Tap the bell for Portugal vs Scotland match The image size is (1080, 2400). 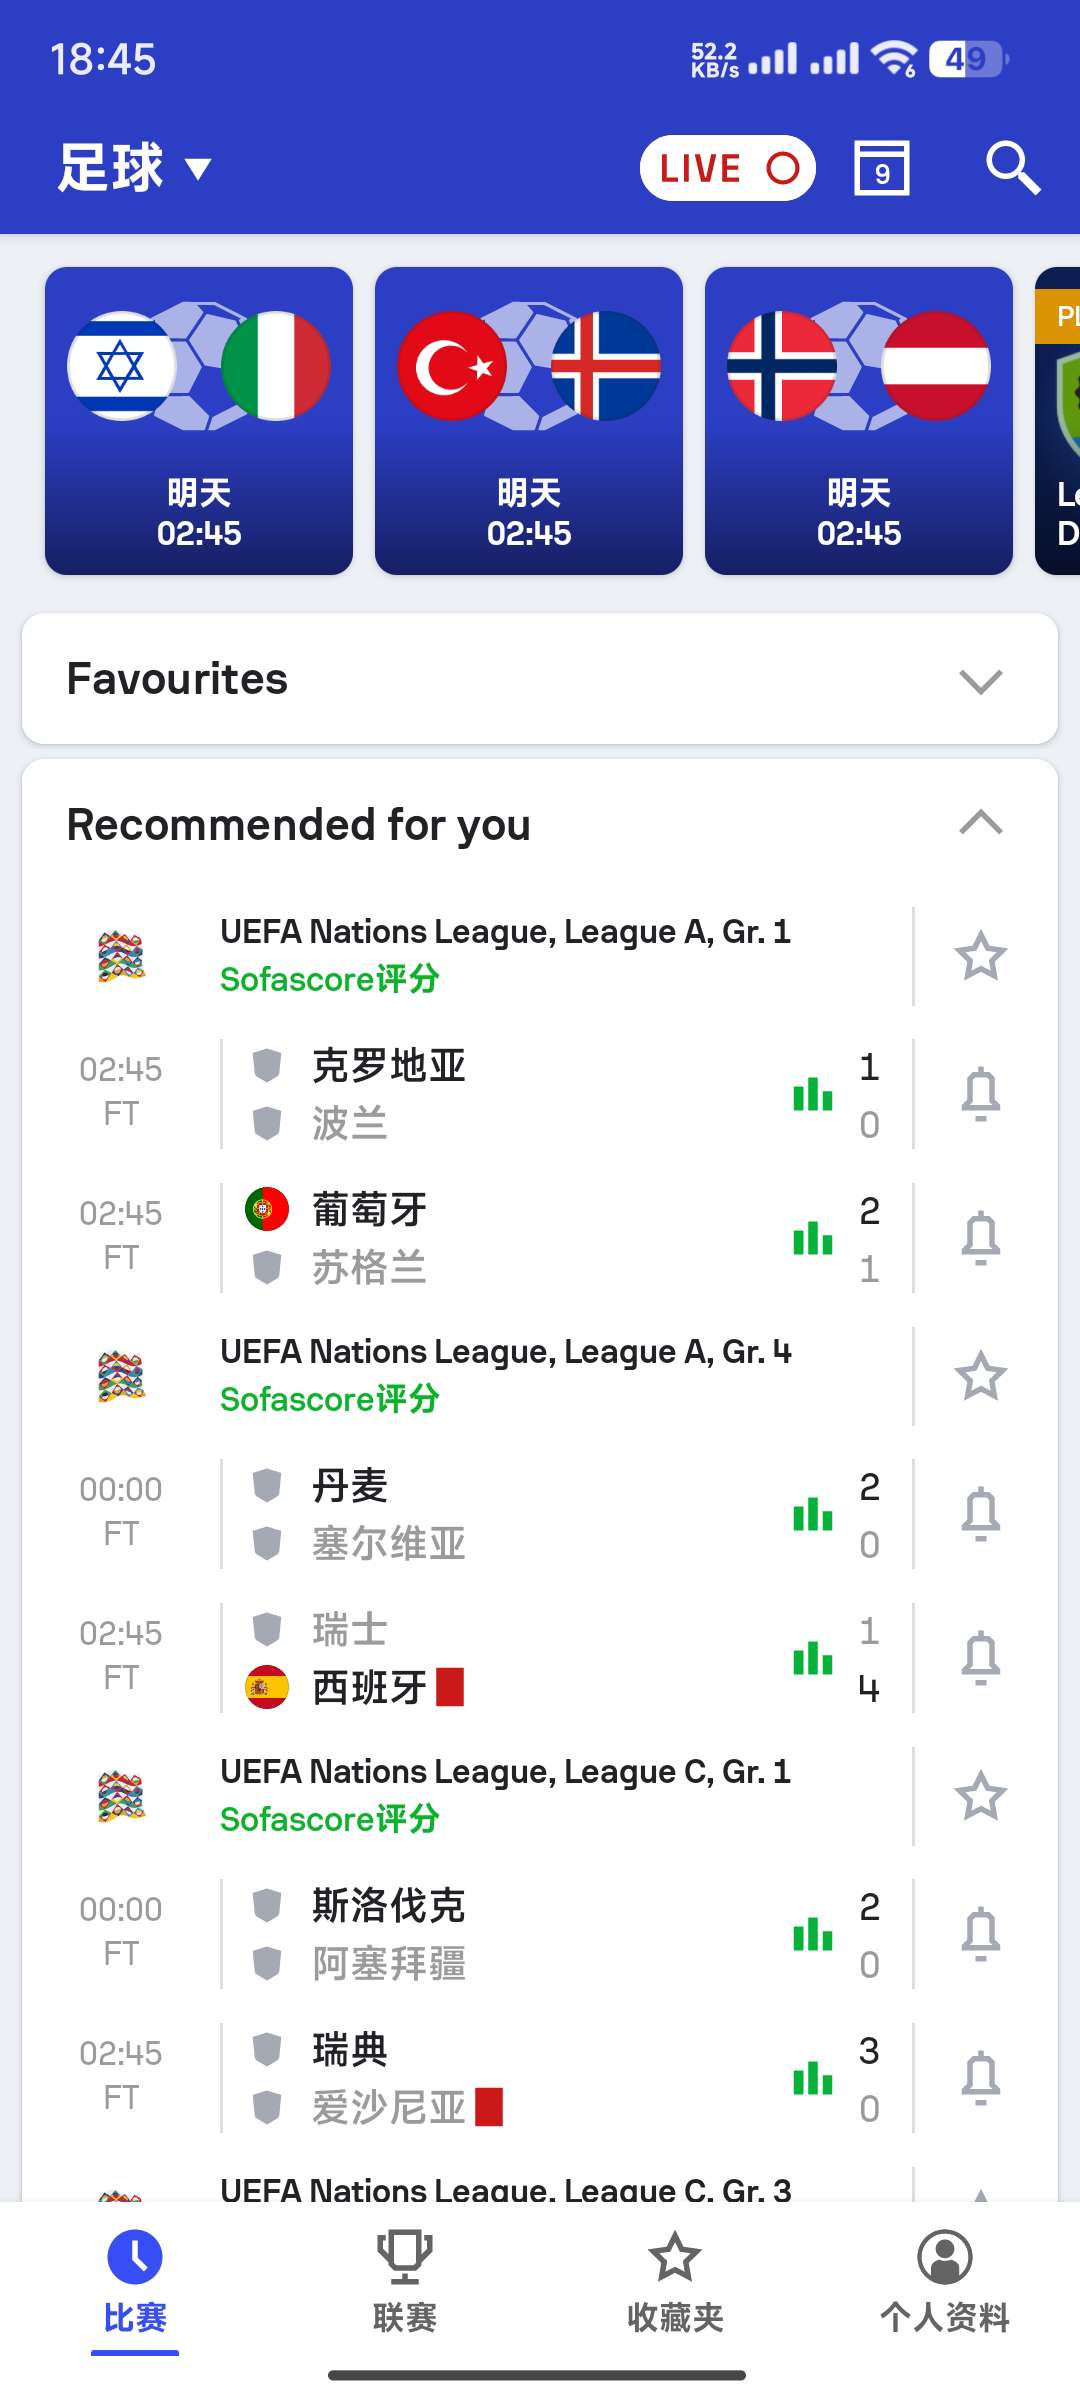point(980,1238)
